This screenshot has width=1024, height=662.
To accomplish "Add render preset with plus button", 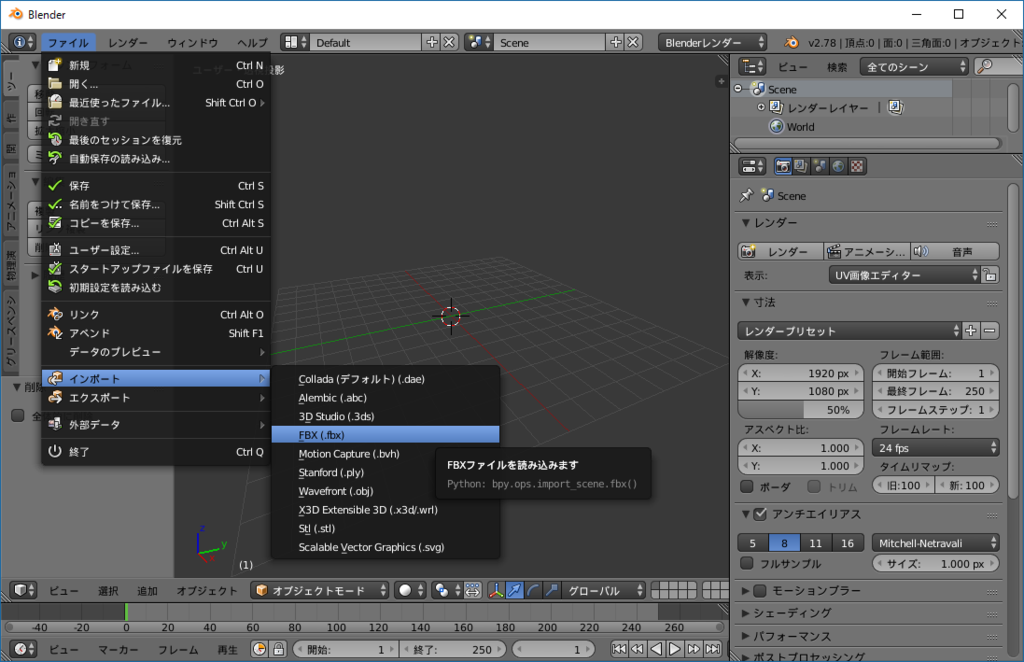I will (x=971, y=331).
